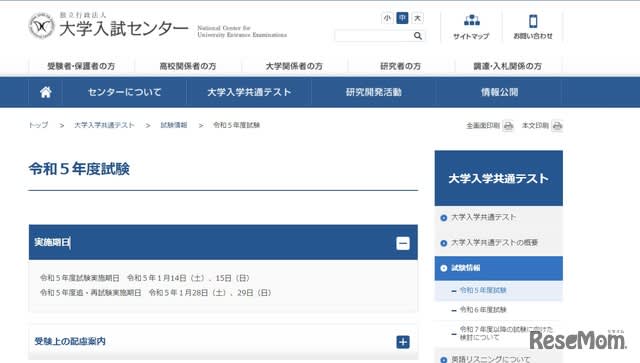Set font size to medium (中)

402,18
